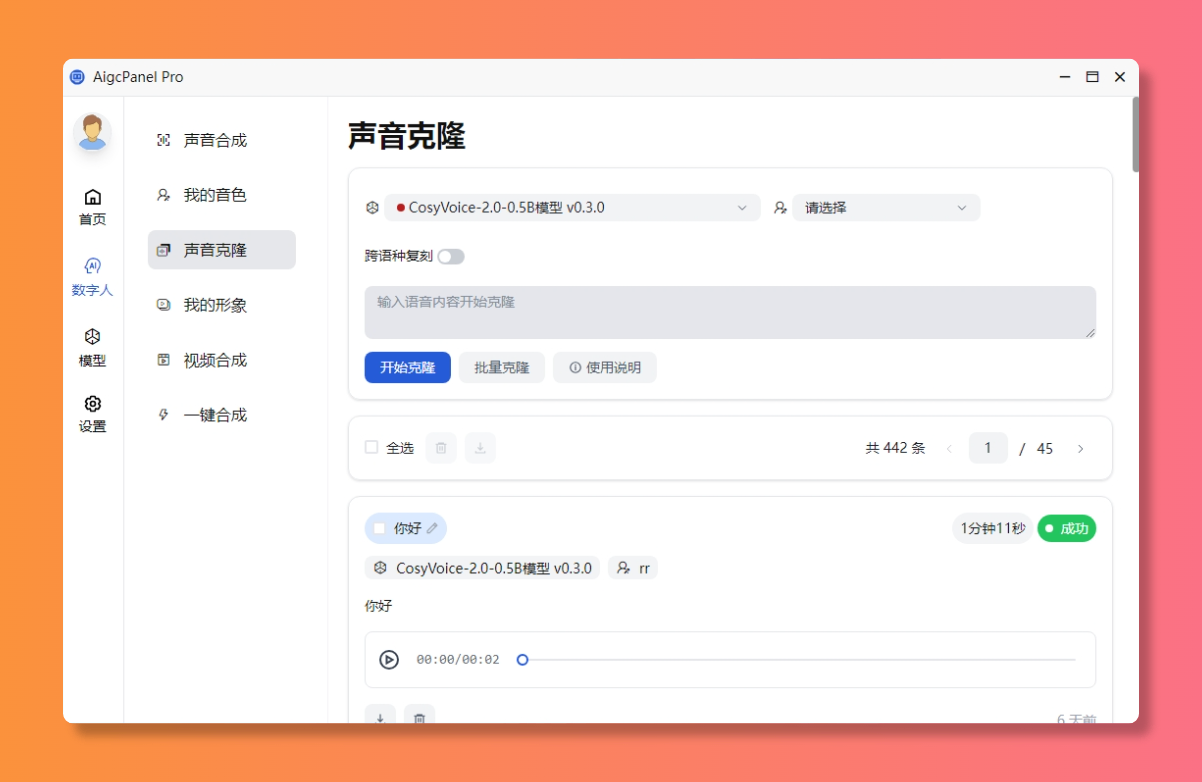This screenshot has height=782, width=1202.
Task: Open the 请选择 voice selection dropdown
Action: pos(885,207)
